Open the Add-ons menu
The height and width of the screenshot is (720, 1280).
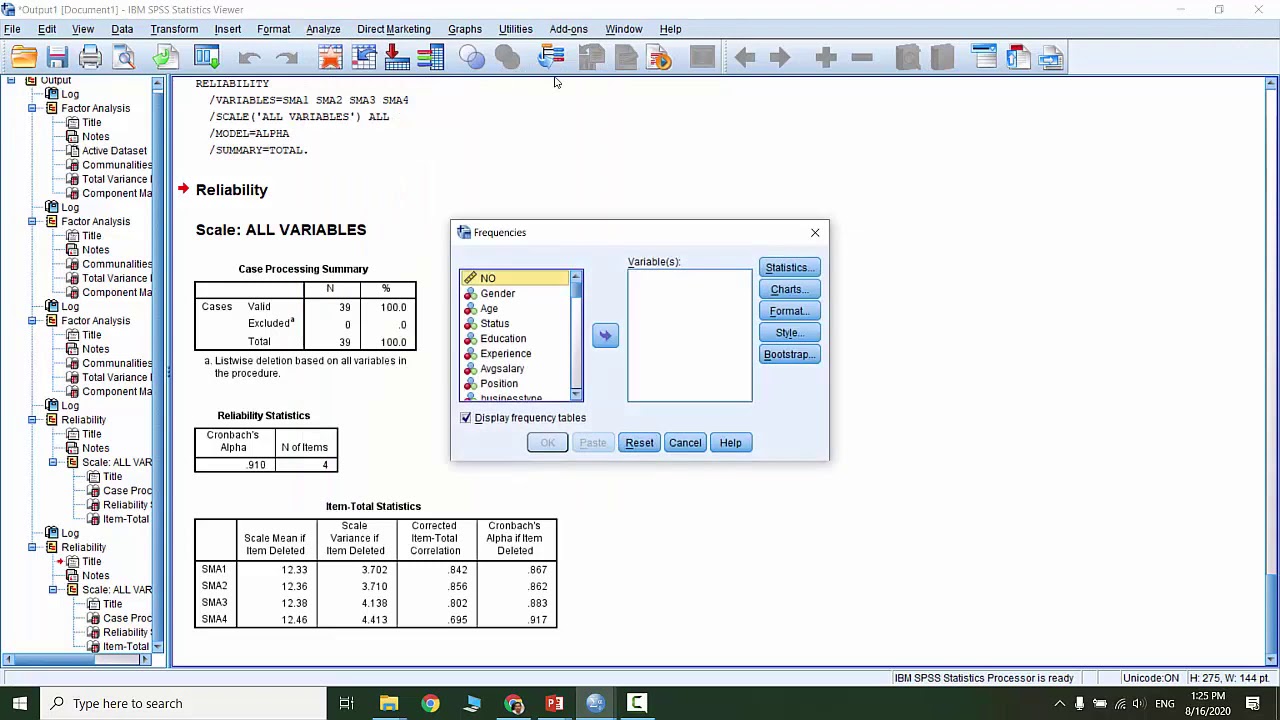569,29
